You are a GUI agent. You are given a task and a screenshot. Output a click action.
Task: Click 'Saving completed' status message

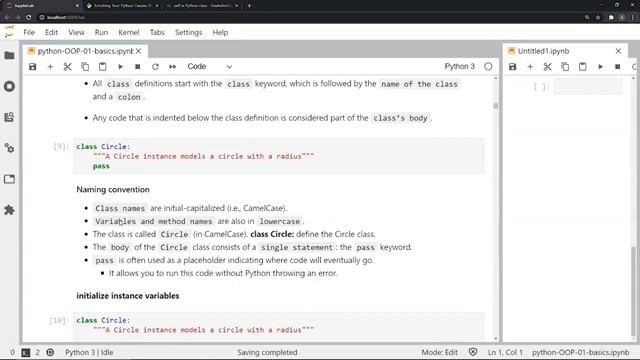(x=267, y=352)
